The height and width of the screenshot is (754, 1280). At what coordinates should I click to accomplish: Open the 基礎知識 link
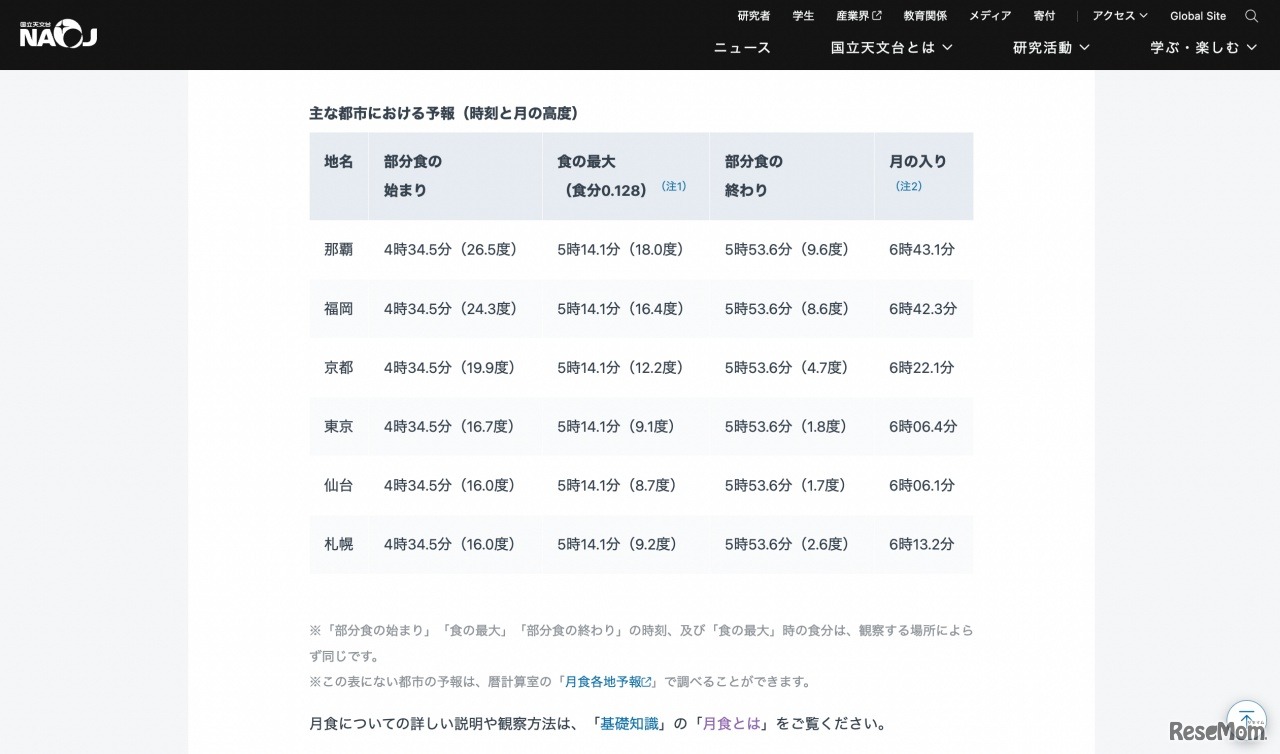tap(629, 724)
